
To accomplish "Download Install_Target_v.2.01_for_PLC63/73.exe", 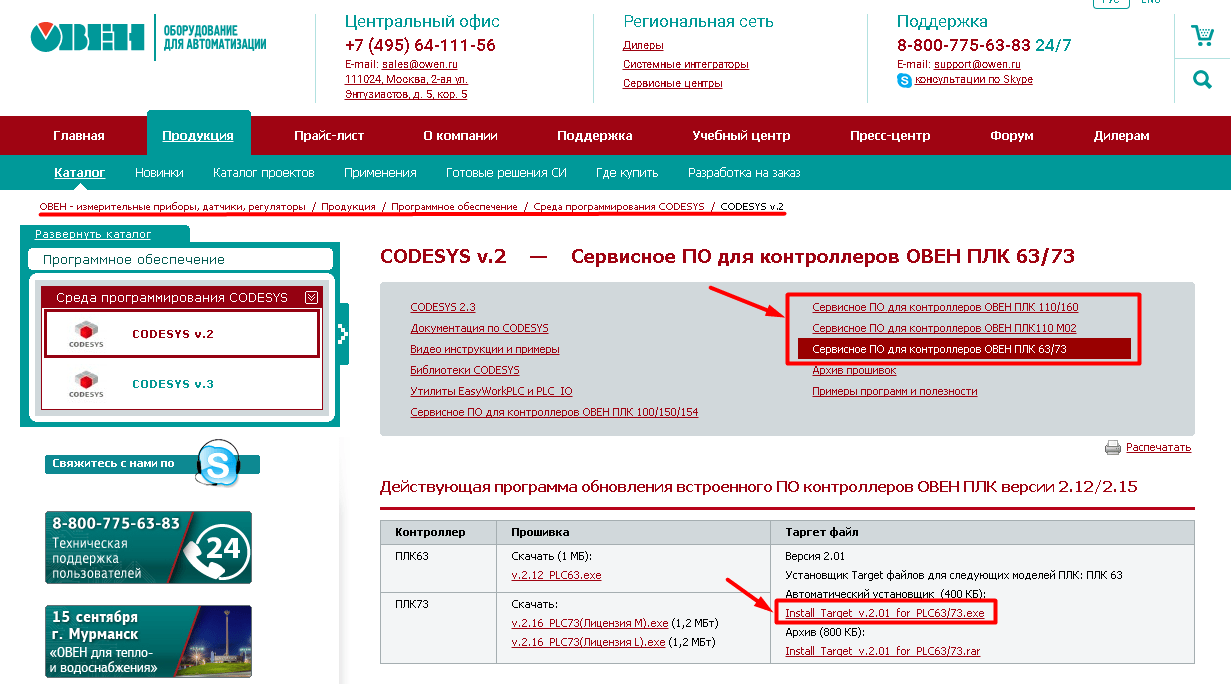I will [885, 613].
